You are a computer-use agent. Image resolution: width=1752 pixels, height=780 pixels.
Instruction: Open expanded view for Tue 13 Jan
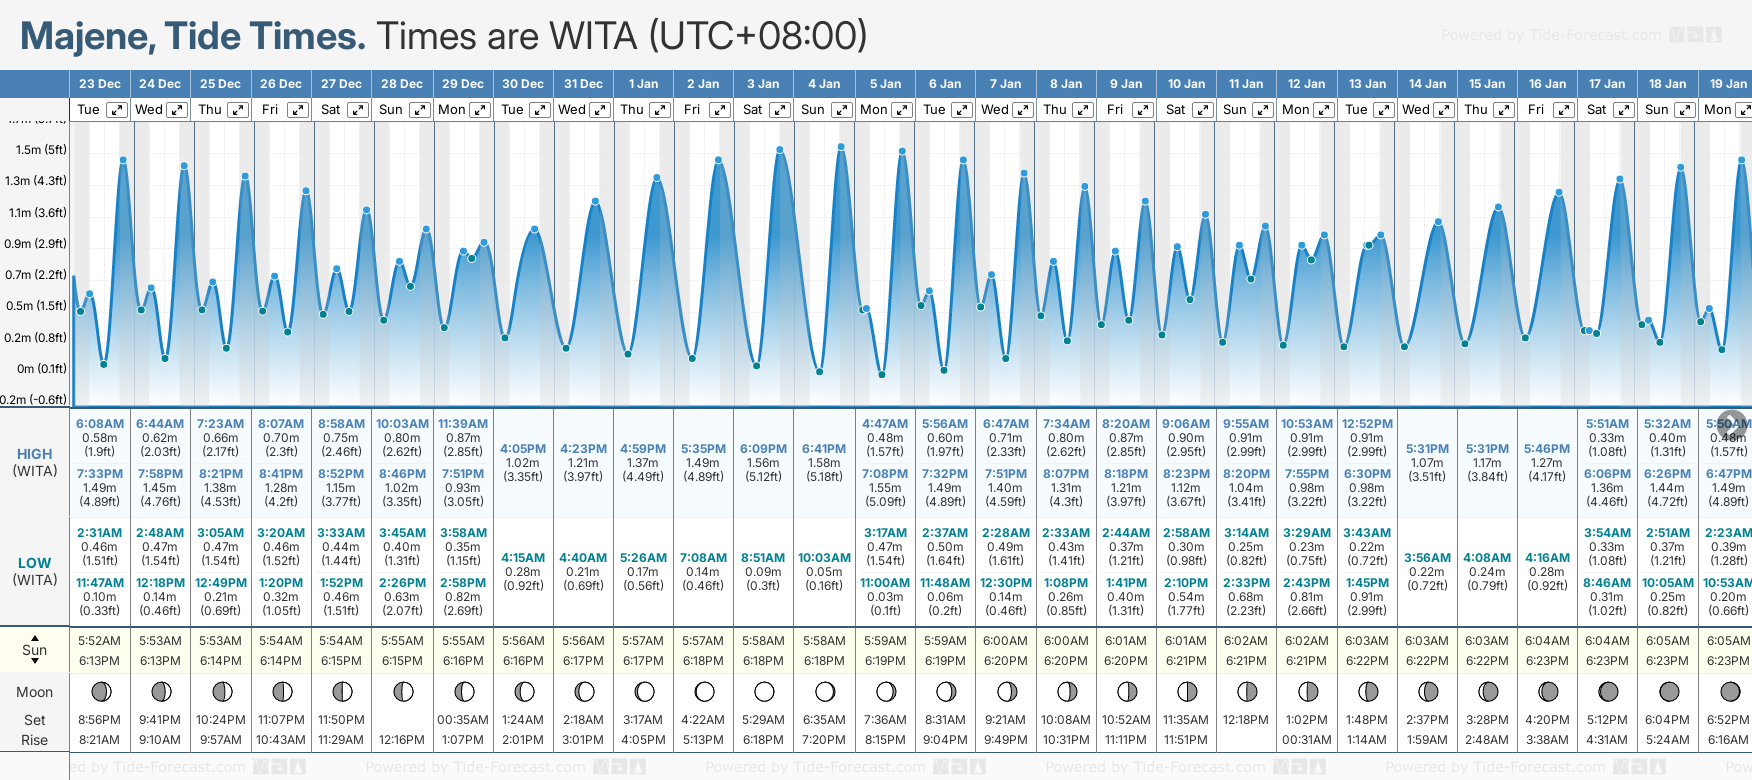tap(1384, 110)
